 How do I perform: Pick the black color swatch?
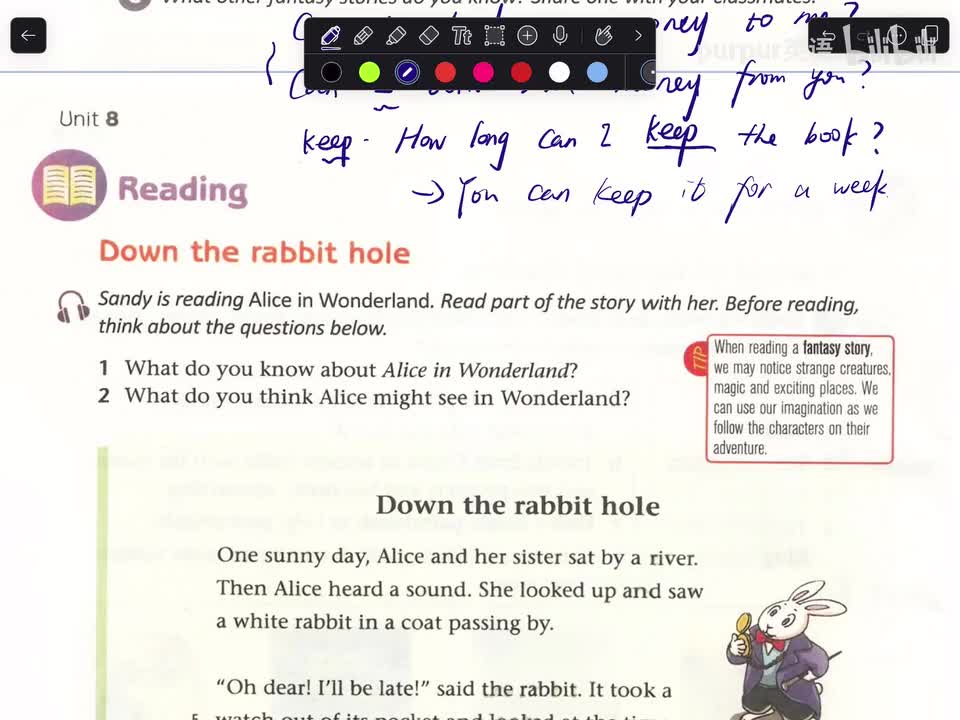(331, 72)
